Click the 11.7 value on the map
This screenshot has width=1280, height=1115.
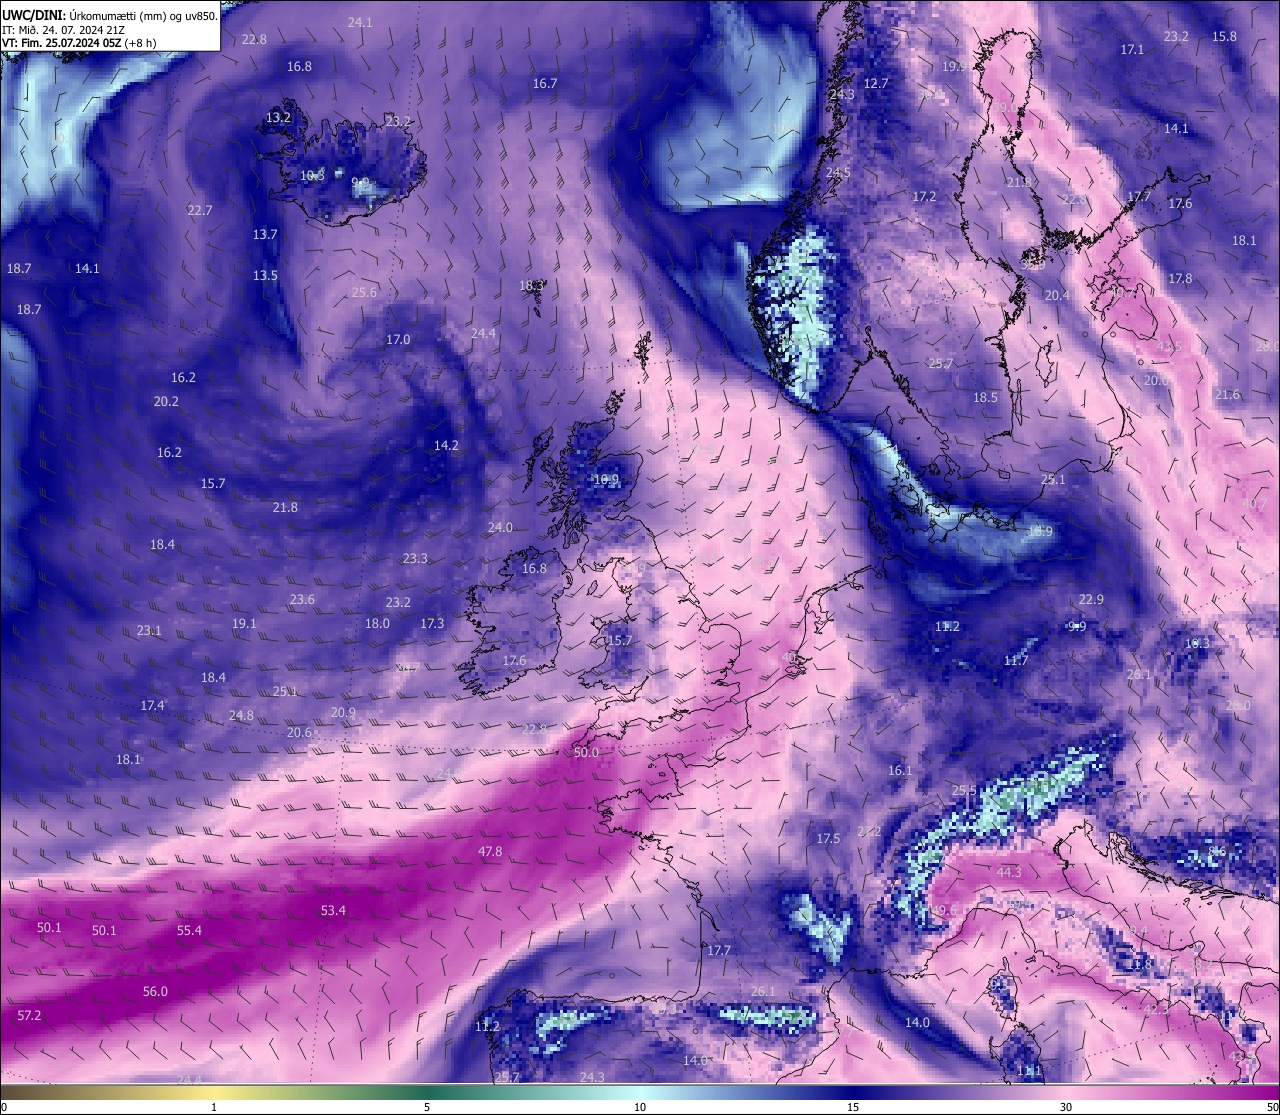[x=1016, y=661]
